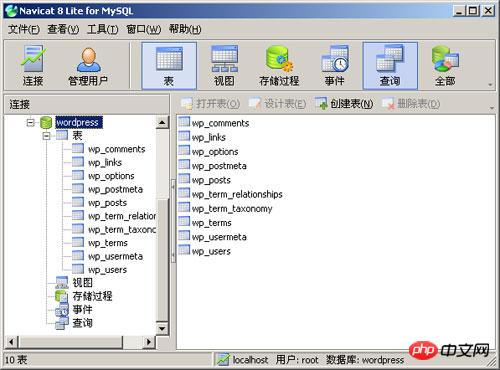This screenshot has width=500, height=370.
Task: Select wp_comments in the left tree
Action: (x=116, y=149)
